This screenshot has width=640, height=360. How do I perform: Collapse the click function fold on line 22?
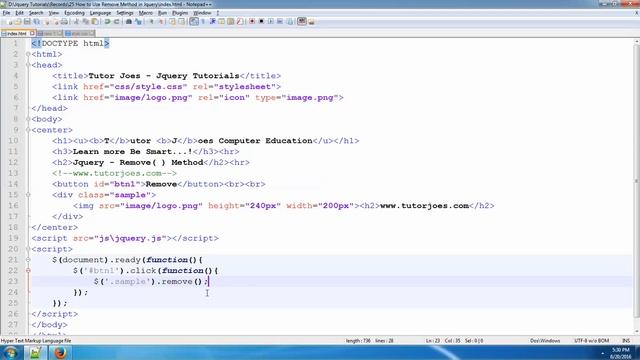tap(28, 271)
